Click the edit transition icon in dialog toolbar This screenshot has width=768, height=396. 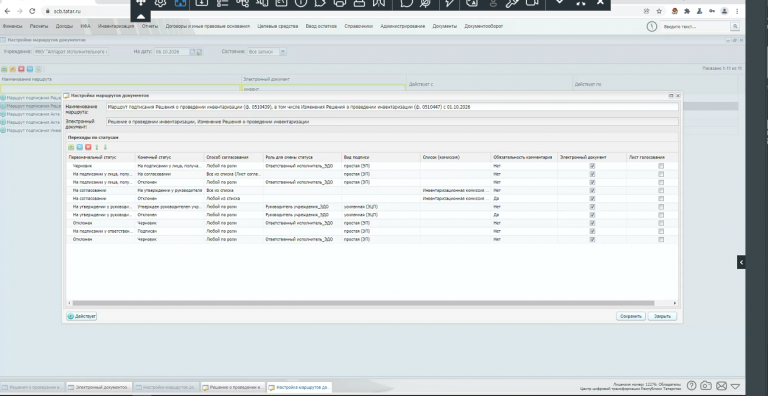click(x=80, y=147)
